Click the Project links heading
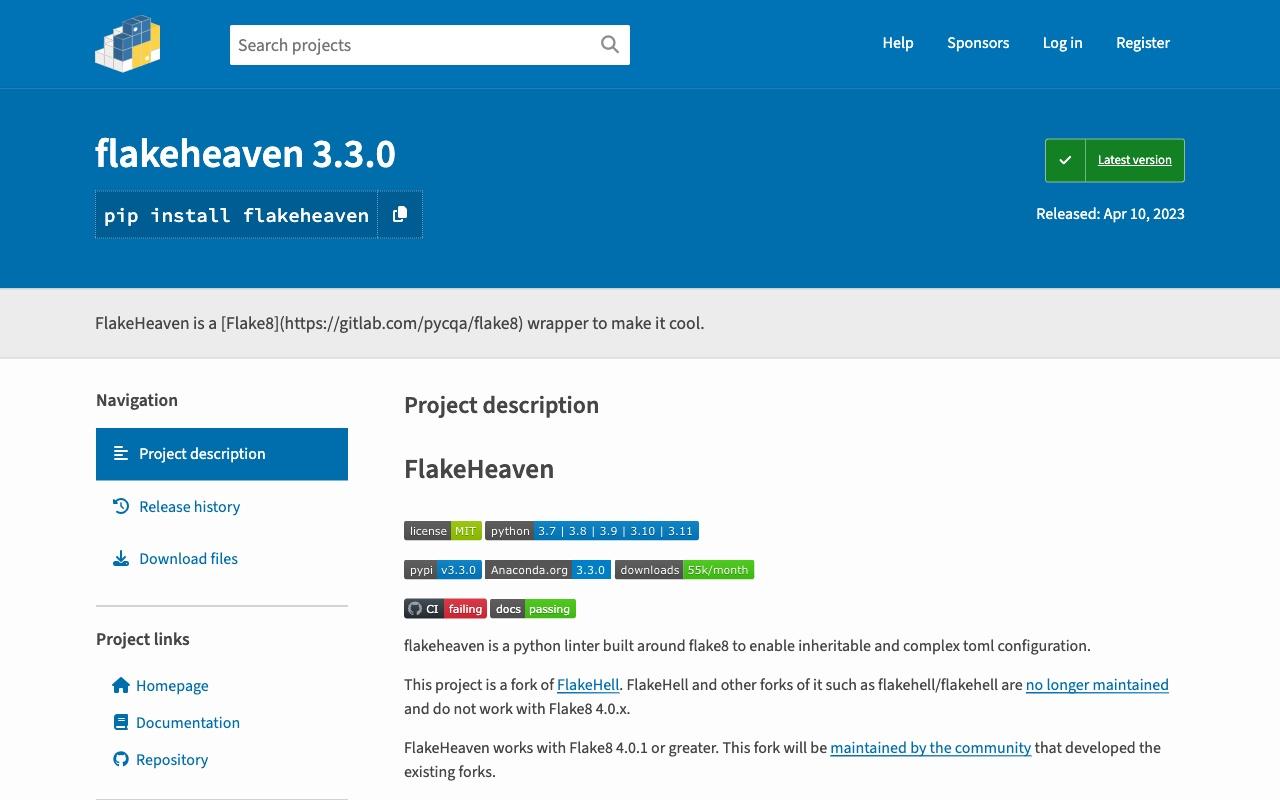 tap(143, 639)
